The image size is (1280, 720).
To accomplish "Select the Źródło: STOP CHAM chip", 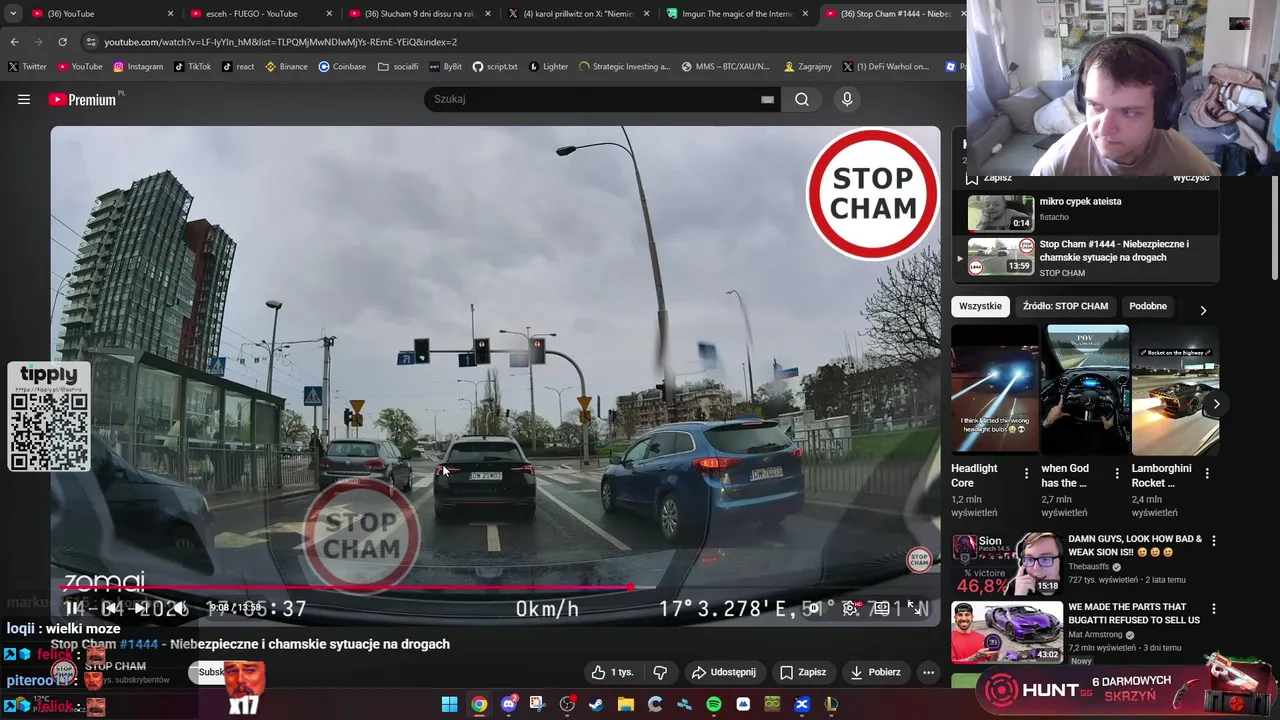I will [x=1065, y=306].
